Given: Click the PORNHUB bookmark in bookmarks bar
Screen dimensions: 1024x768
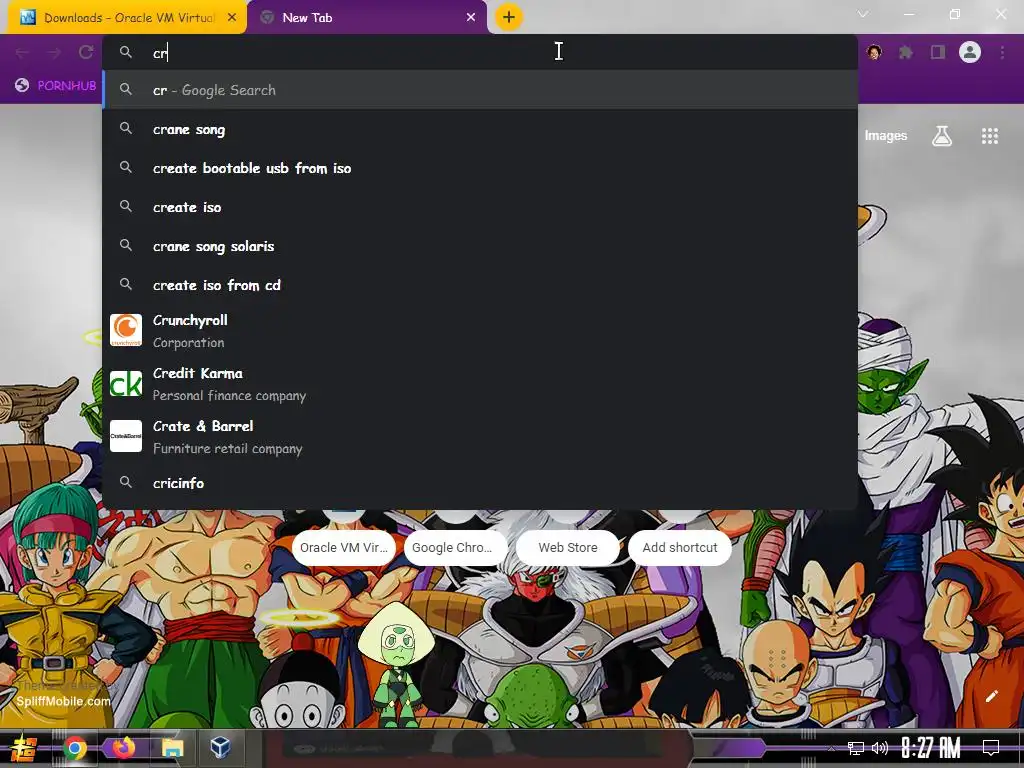Looking at the screenshot, I should tap(56, 86).
